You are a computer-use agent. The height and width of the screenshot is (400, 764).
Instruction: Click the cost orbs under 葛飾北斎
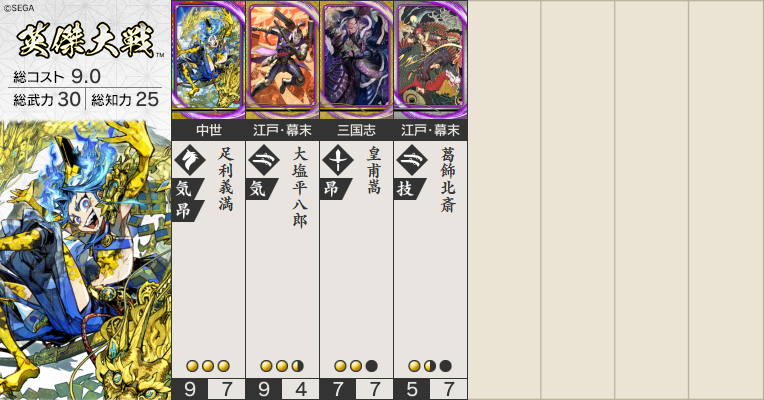(430, 366)
